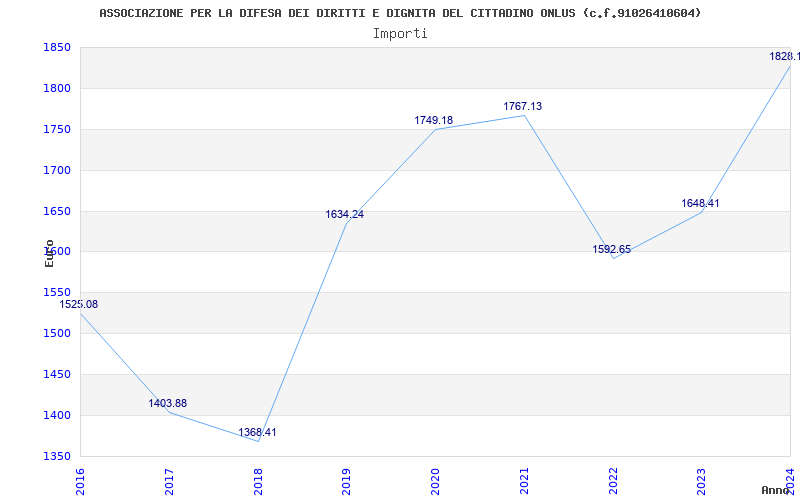Click y-axis tick value 1700
The height and width of the screenshot is (500, 800).
click(x=57, y=170)
